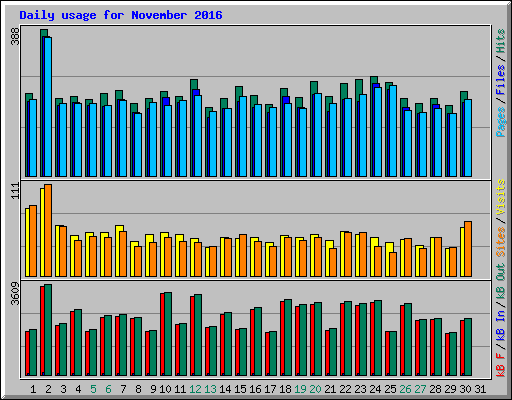Select day 29 on the x-axis
The image size is (512, 400).
coord(450,389)
